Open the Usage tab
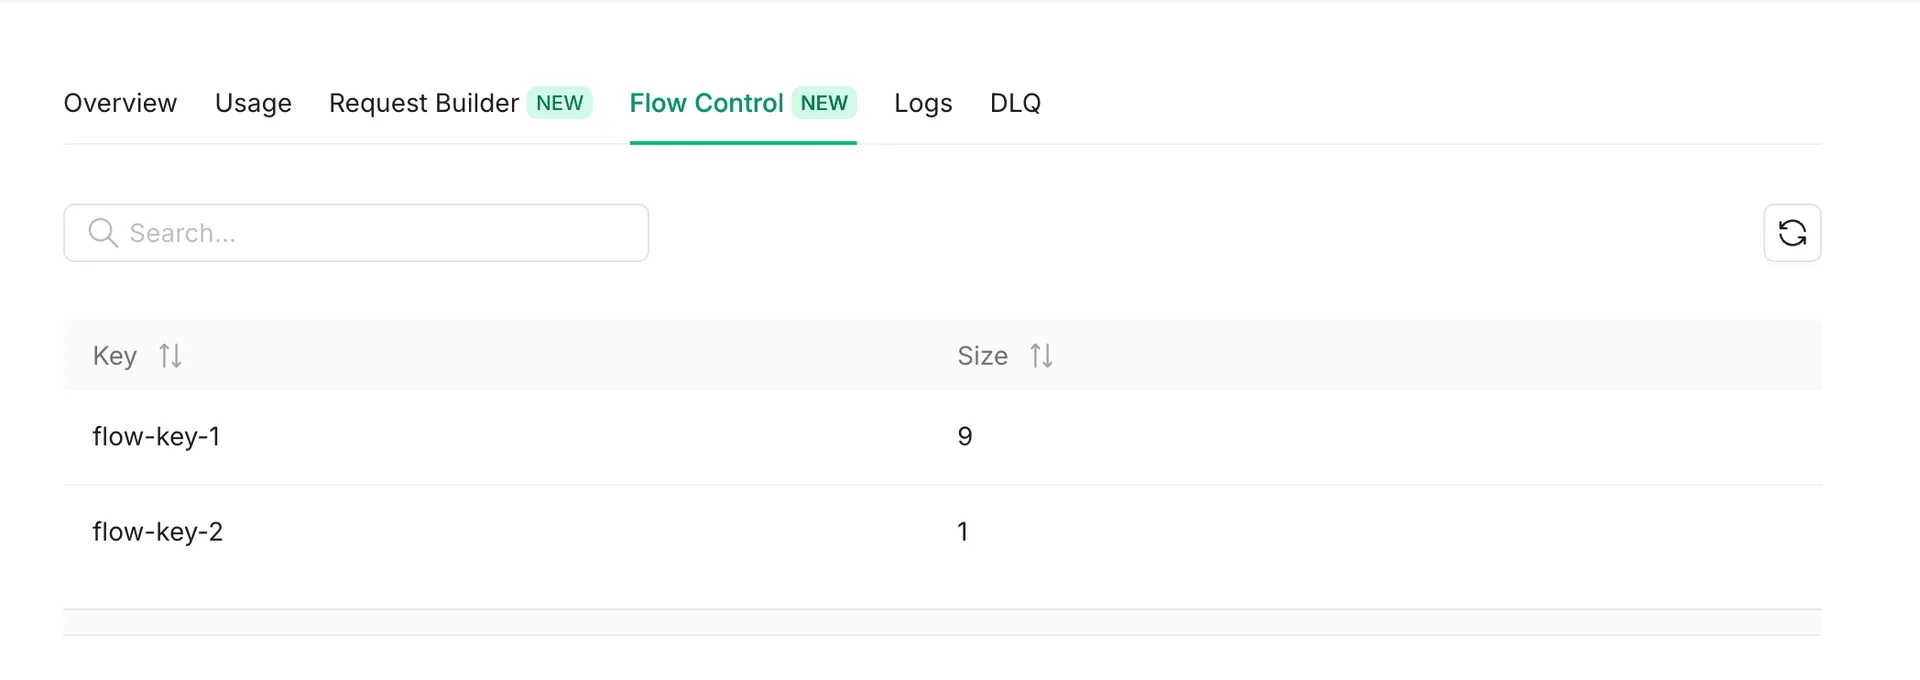This screenshot has height=680, width=1920. click(x=253, y=103)
